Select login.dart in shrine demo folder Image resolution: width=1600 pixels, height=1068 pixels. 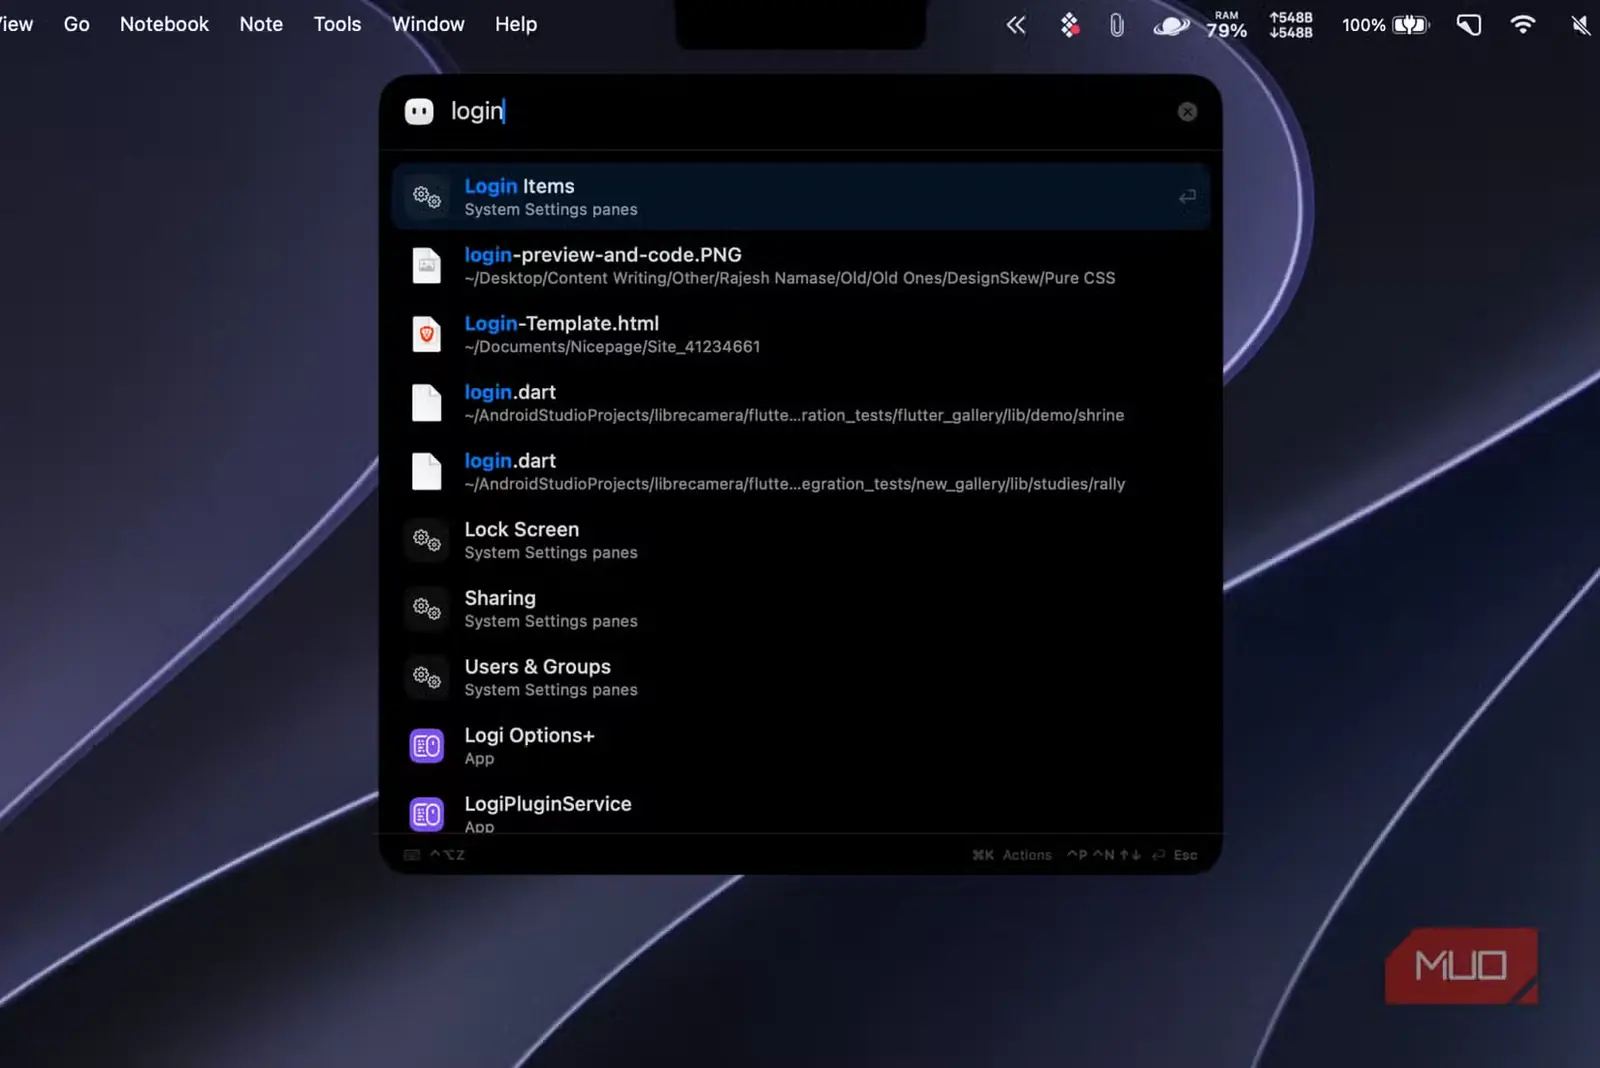click(x=801, y=403)
